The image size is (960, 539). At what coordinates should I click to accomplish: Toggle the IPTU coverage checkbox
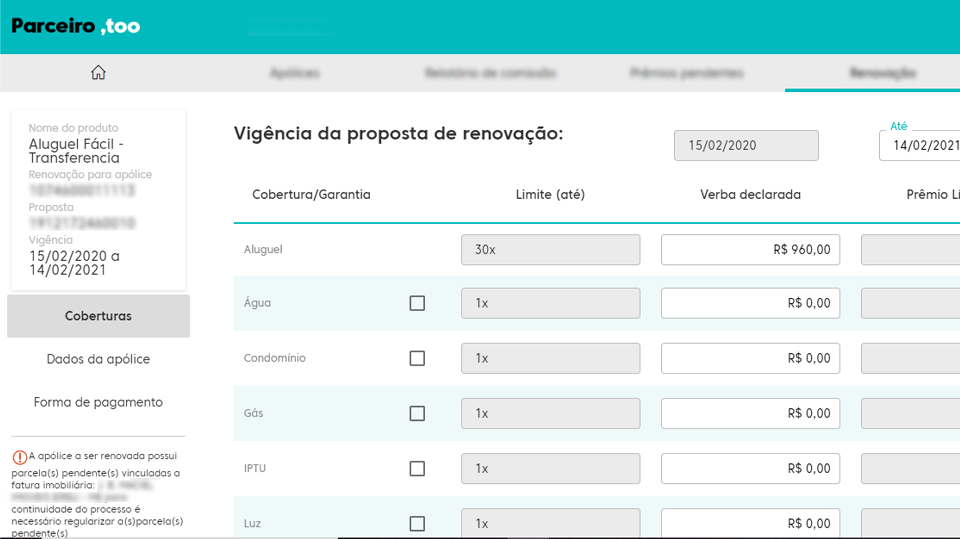point(417,468)
